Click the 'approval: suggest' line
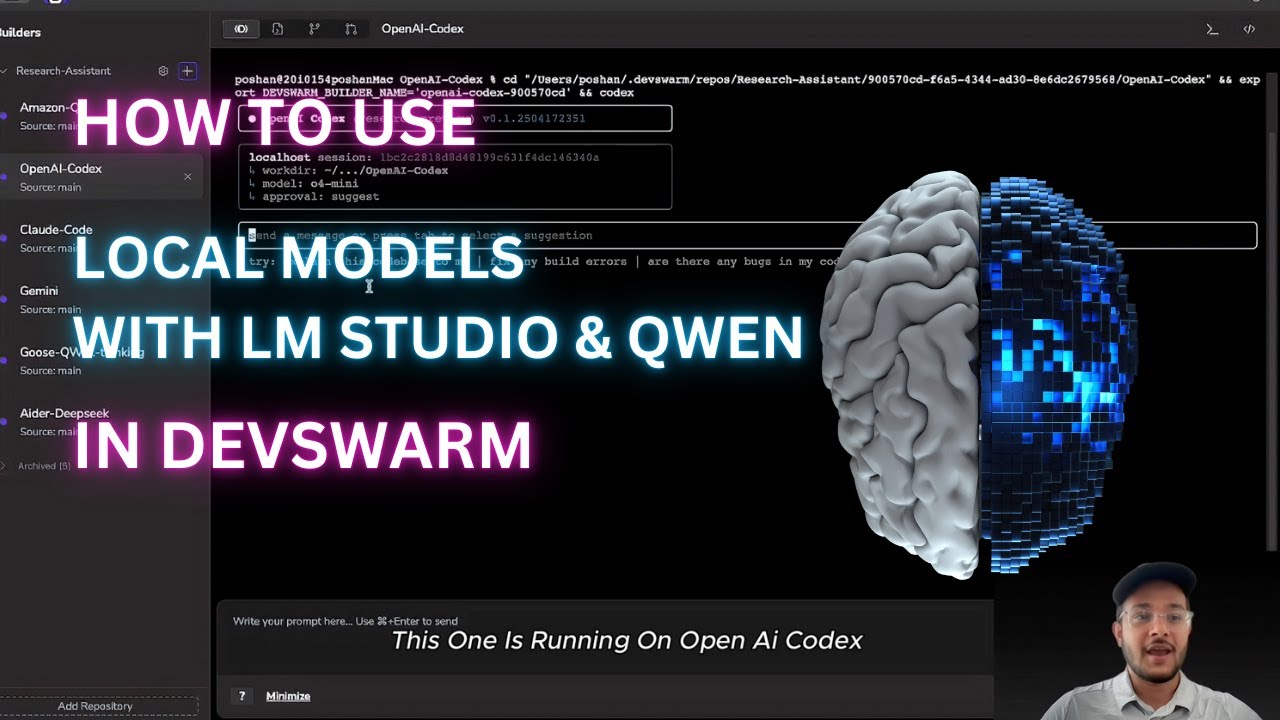Image resolution: width=1280 pixels, height=720 pixels. 314,197
